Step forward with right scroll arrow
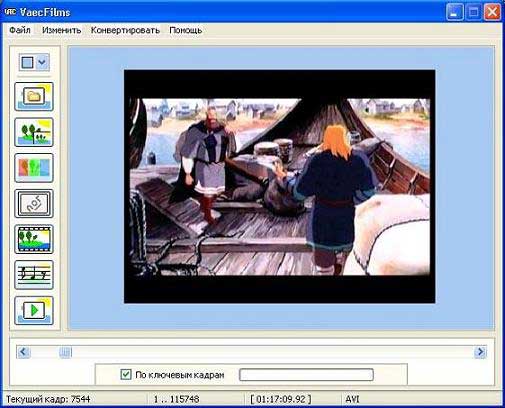This screenshot has height=408, width=505. tap(480, 352)
